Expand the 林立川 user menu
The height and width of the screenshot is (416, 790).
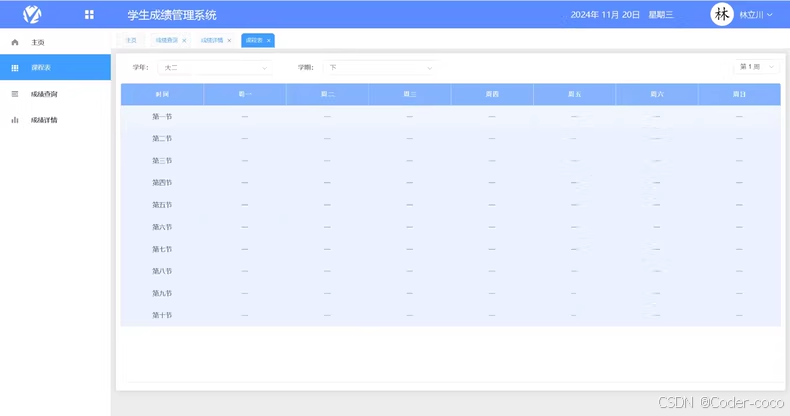[x=756, y=15]
